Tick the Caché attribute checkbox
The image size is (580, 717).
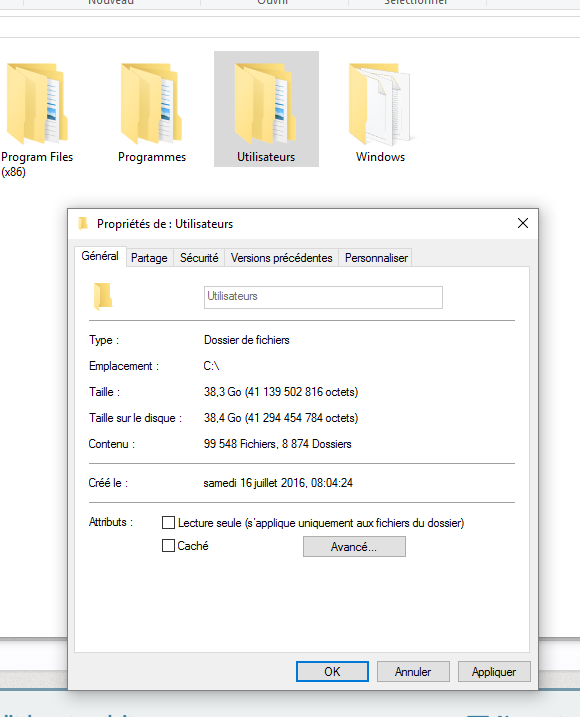point(168,546)
